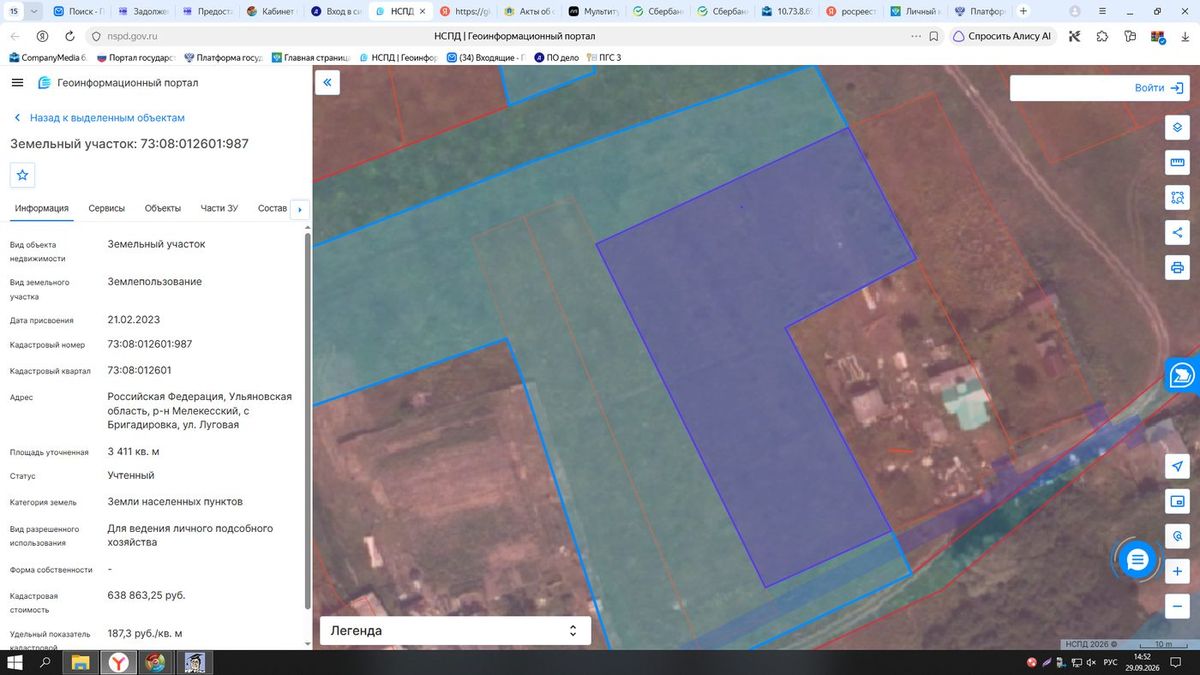Toggle the overview mini-map button
Viewport: 1200px width, 675px height.
click(1177, 501)
